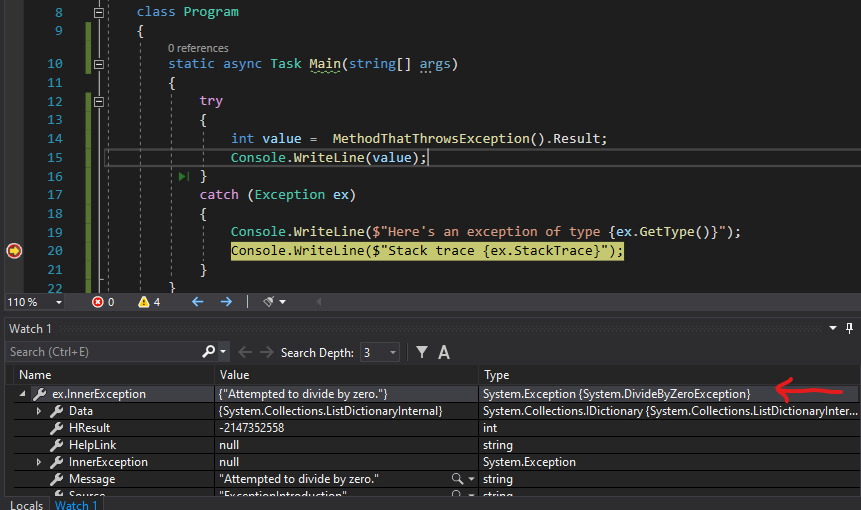861x510 pixels.
Task: Click the red error count icon
Action: click(x=98, y=302)
